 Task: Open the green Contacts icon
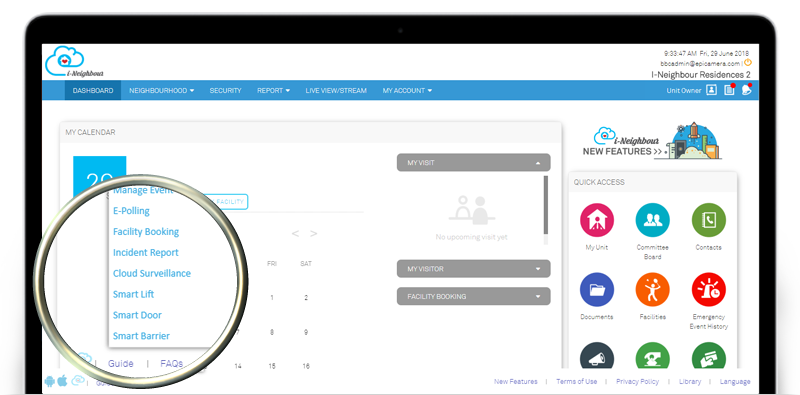pyautogui.click(x=708, y=220)
